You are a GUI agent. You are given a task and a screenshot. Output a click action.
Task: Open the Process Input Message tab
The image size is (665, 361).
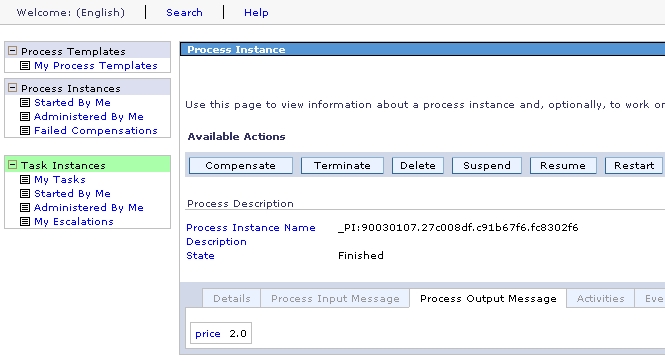pyautogui.click(x=335, y=299)
